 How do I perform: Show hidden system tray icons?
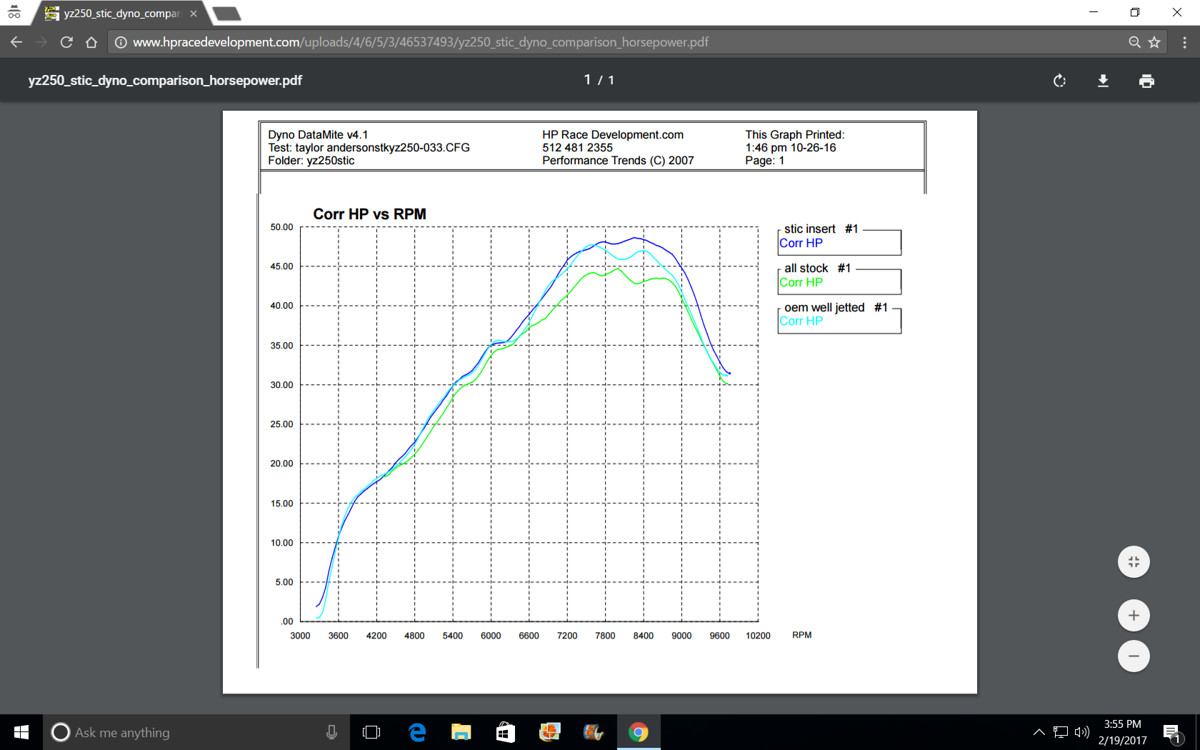pyautogui.click(x=1039, y=732)
